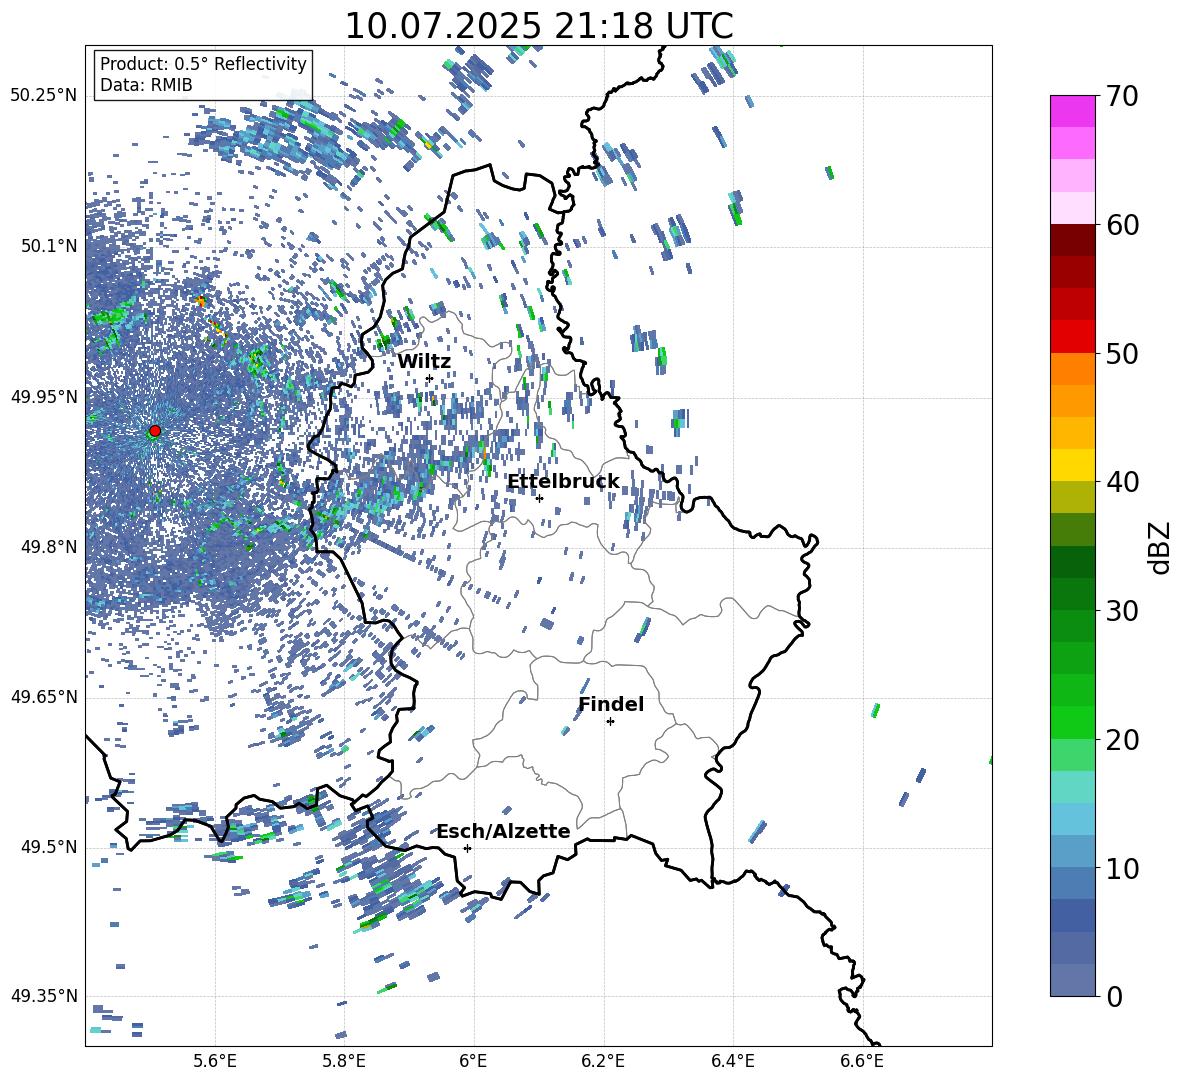The width and height of the screenshot is (1184, 1081).
Task: Click the 30 dBZ colorbar label
Action: pyautogui.click(x=1122, y=611)
